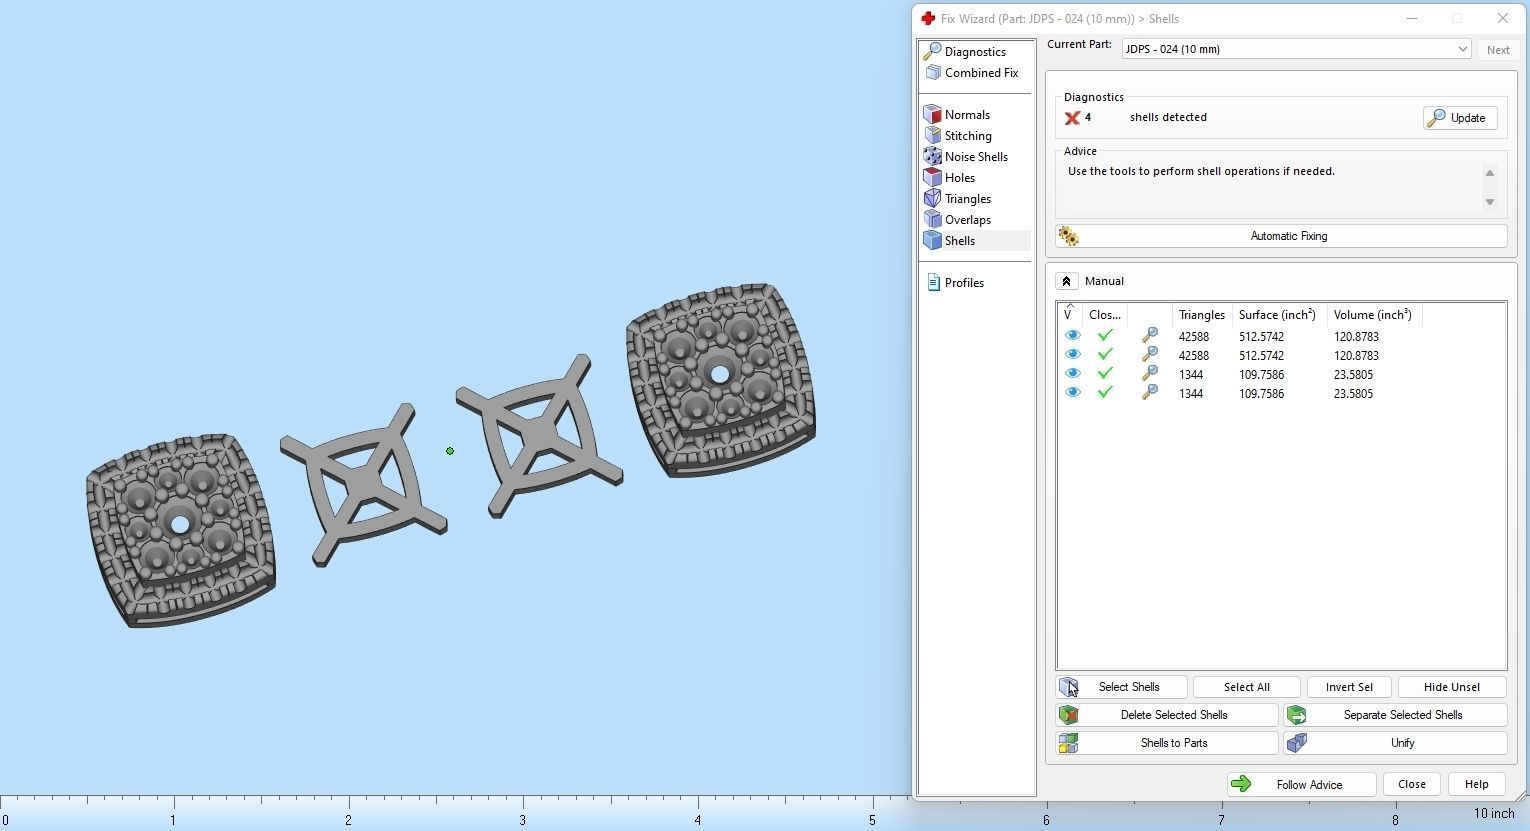Zoom to second 1344-triangle shell magnifier icon

pos(1150,393)
